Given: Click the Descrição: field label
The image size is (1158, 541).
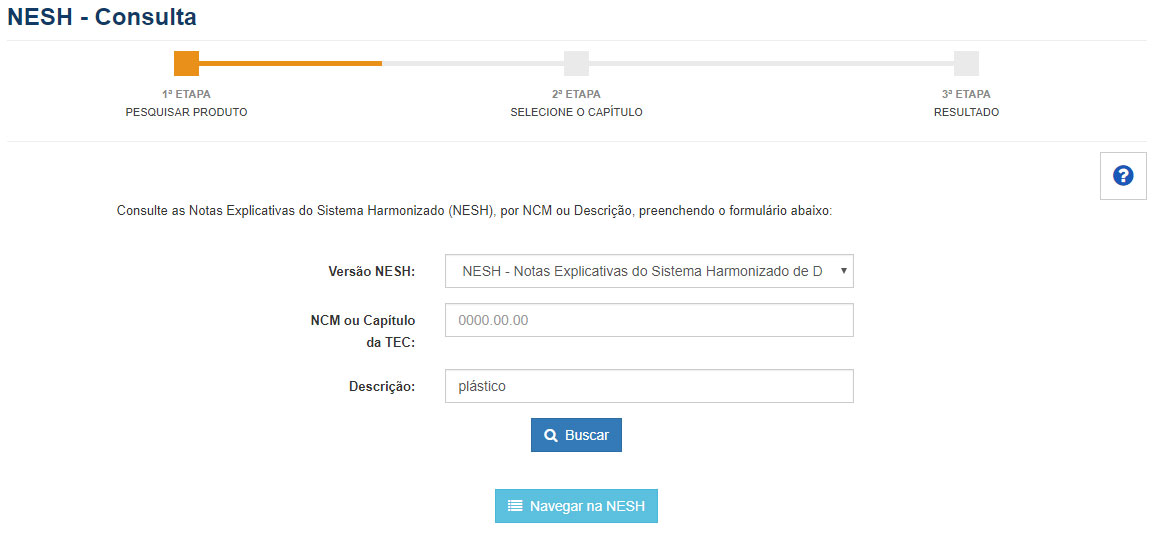Looking at the screenshot, I should pyautogui.click(x=381, y=386).
